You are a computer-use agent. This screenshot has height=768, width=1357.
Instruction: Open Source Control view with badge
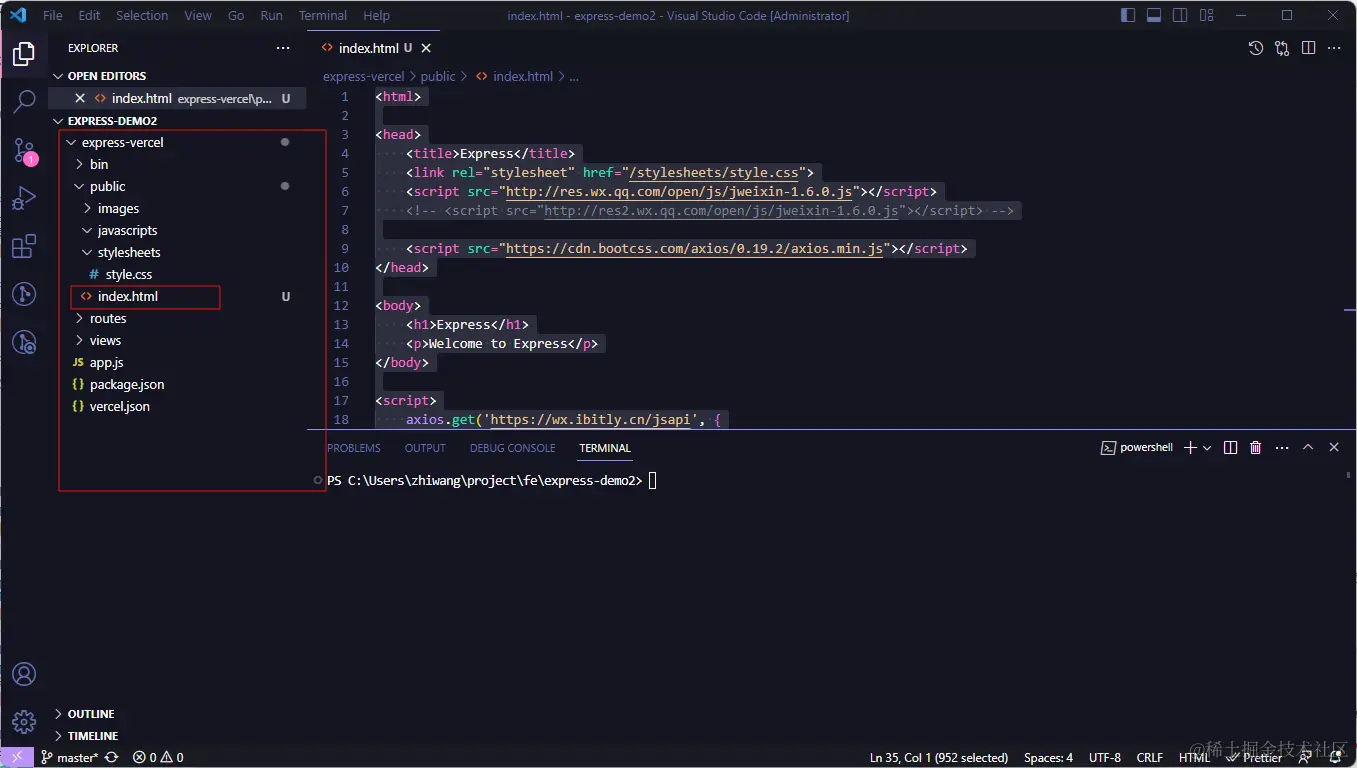[x=24, y=150]
